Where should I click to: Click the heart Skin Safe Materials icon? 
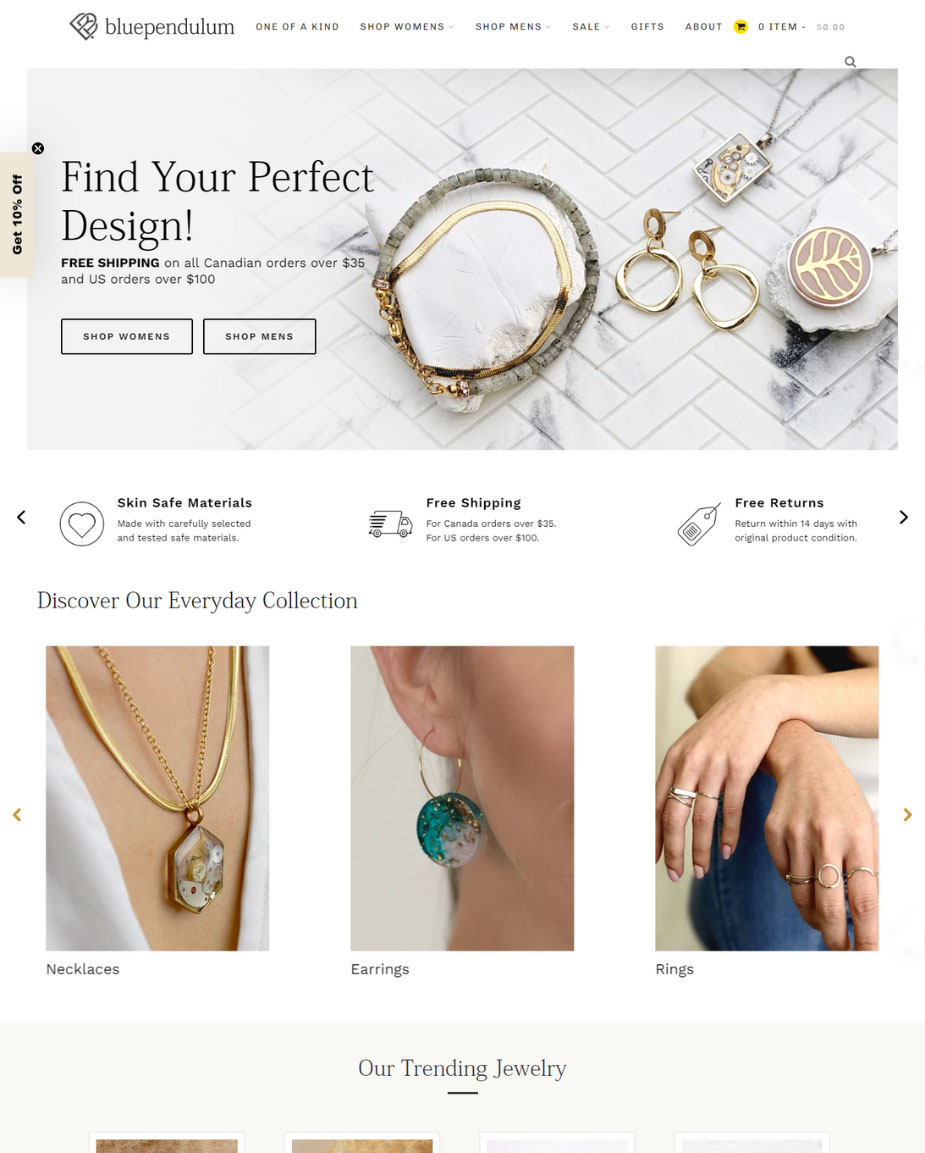click(x=82, y=524)
